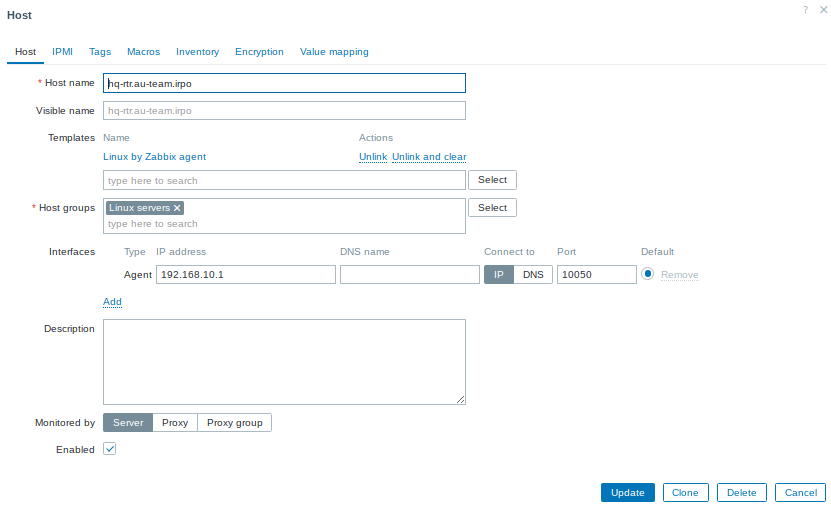Switch to the Macros tab

tap(143, 52)
